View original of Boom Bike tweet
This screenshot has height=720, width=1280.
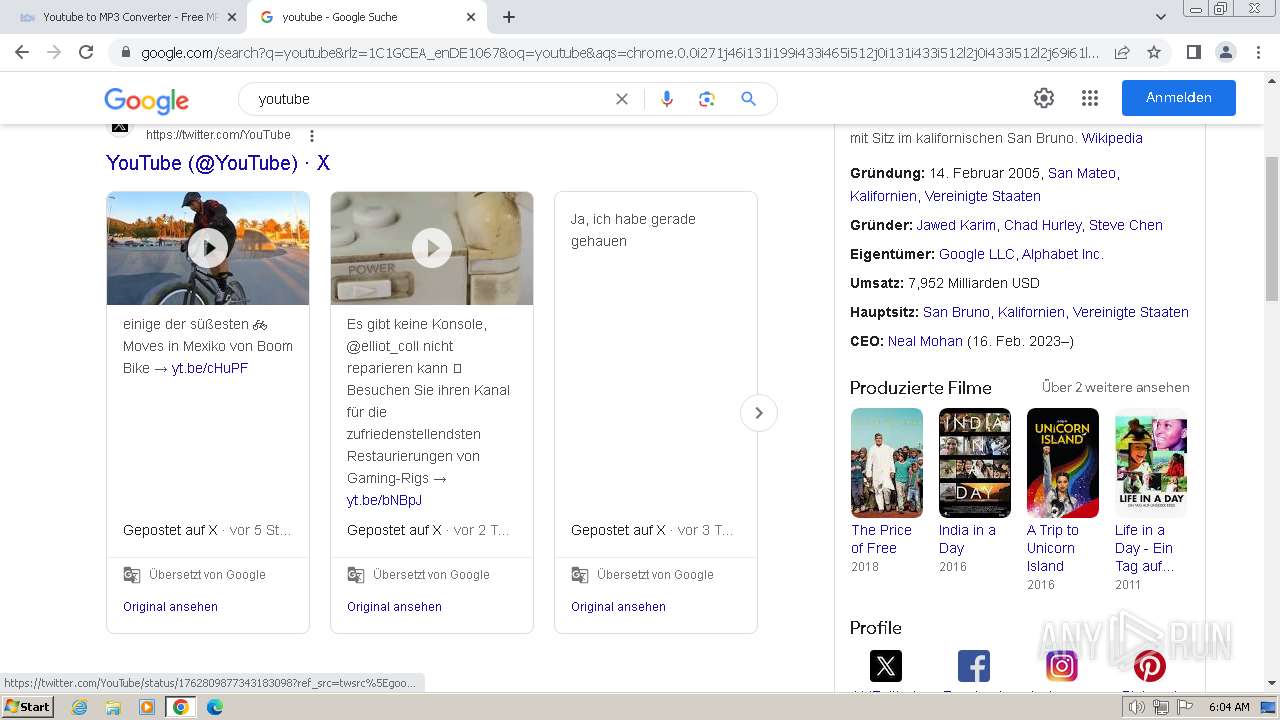coord(170,607)
